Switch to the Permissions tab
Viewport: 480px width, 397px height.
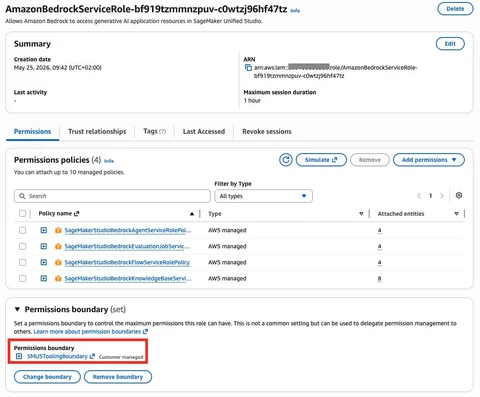(32, 131)
